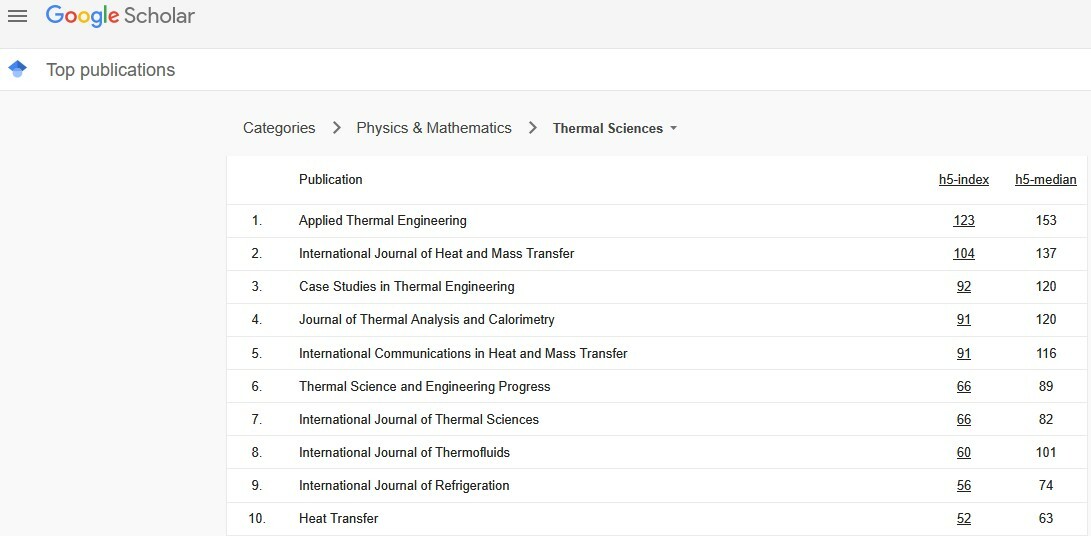Open h5-index for Thermal Science and Engineering Progress
Viewport: 1091px width, 536px height.
pyautogui.click(x=963, y=386)
